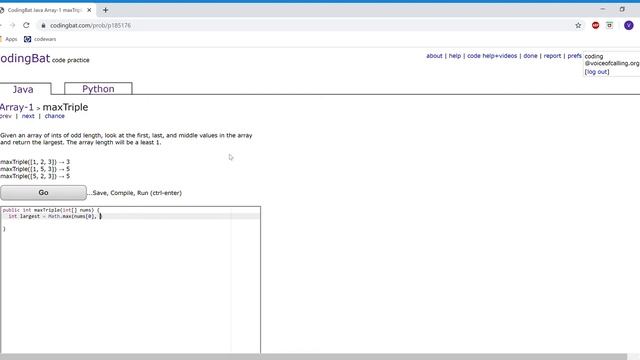Click the log out link
Viewport: 640px width, 360px height.
(597, 72)
